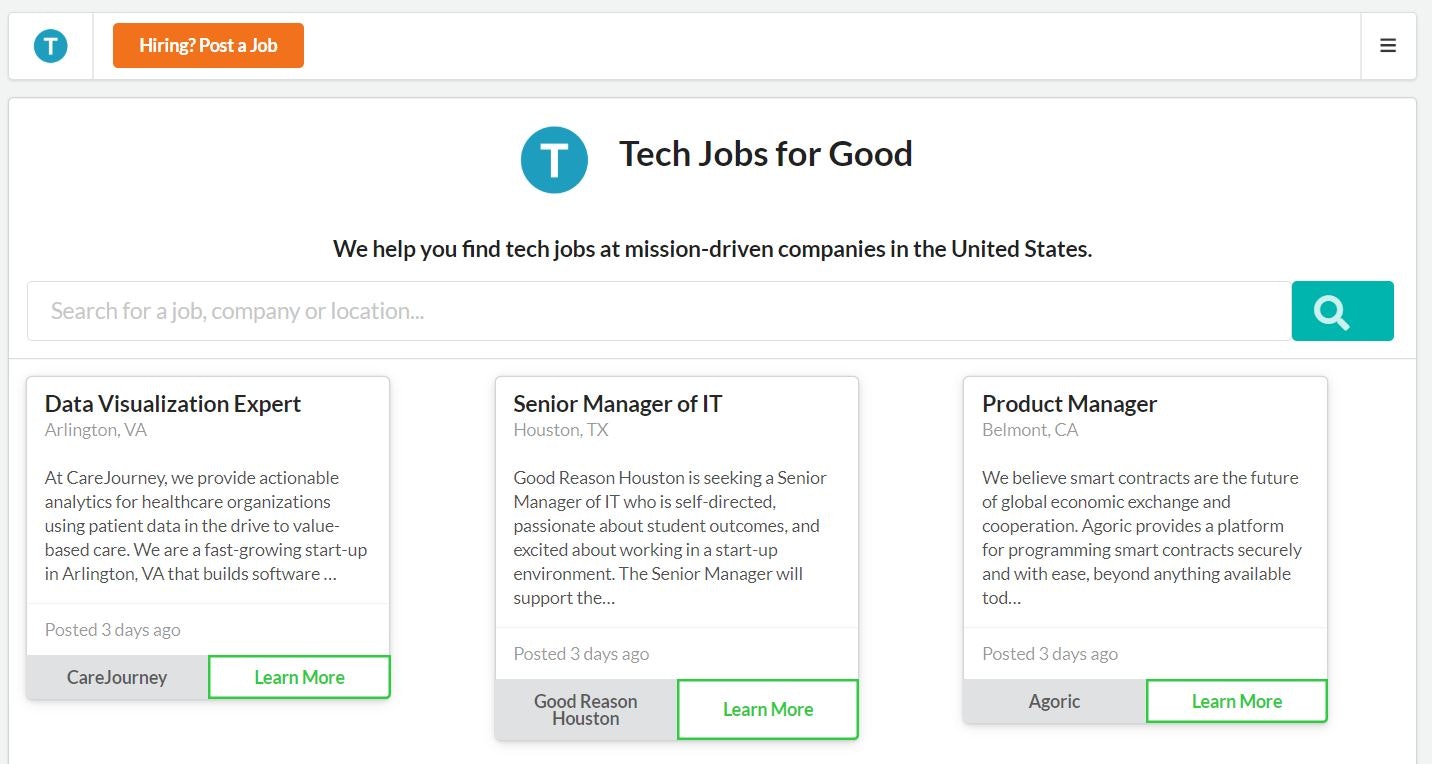Click Learn More on the CareJourney job
The image size is (1432, 764).
click(x=299, y=677)
